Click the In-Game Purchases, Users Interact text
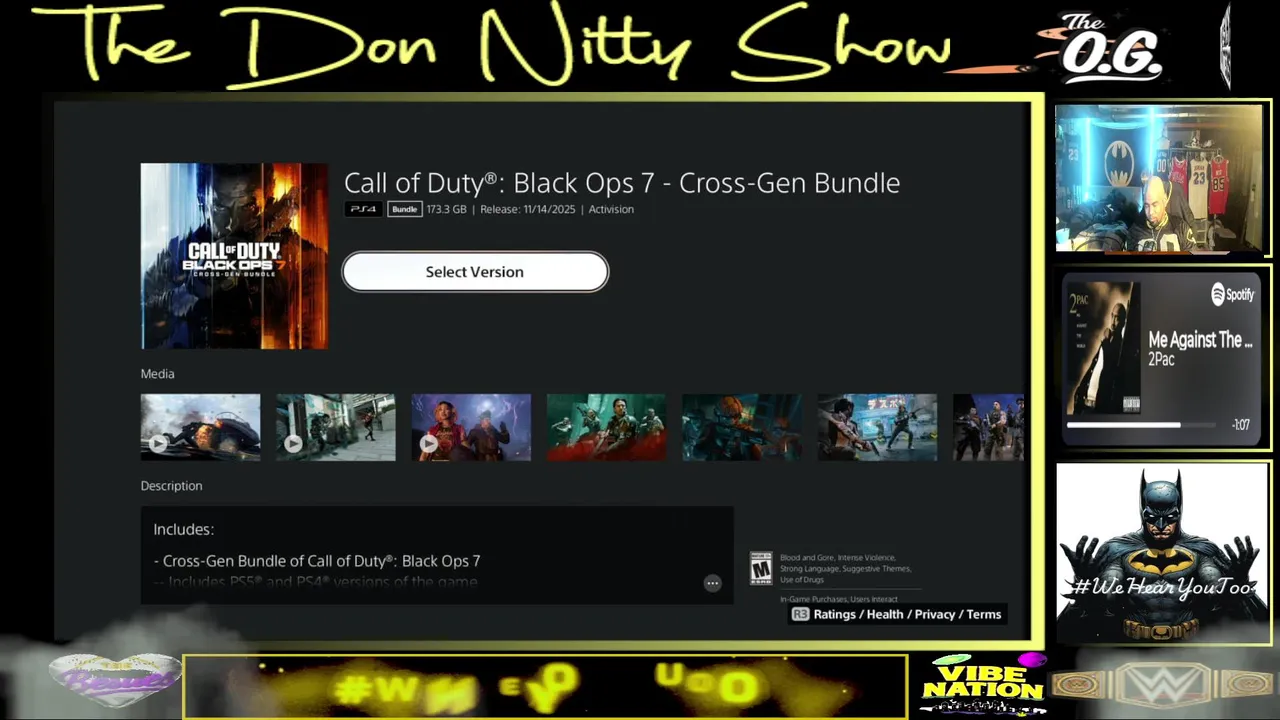This screenshot has height=720, width=1280. point(839,599)
